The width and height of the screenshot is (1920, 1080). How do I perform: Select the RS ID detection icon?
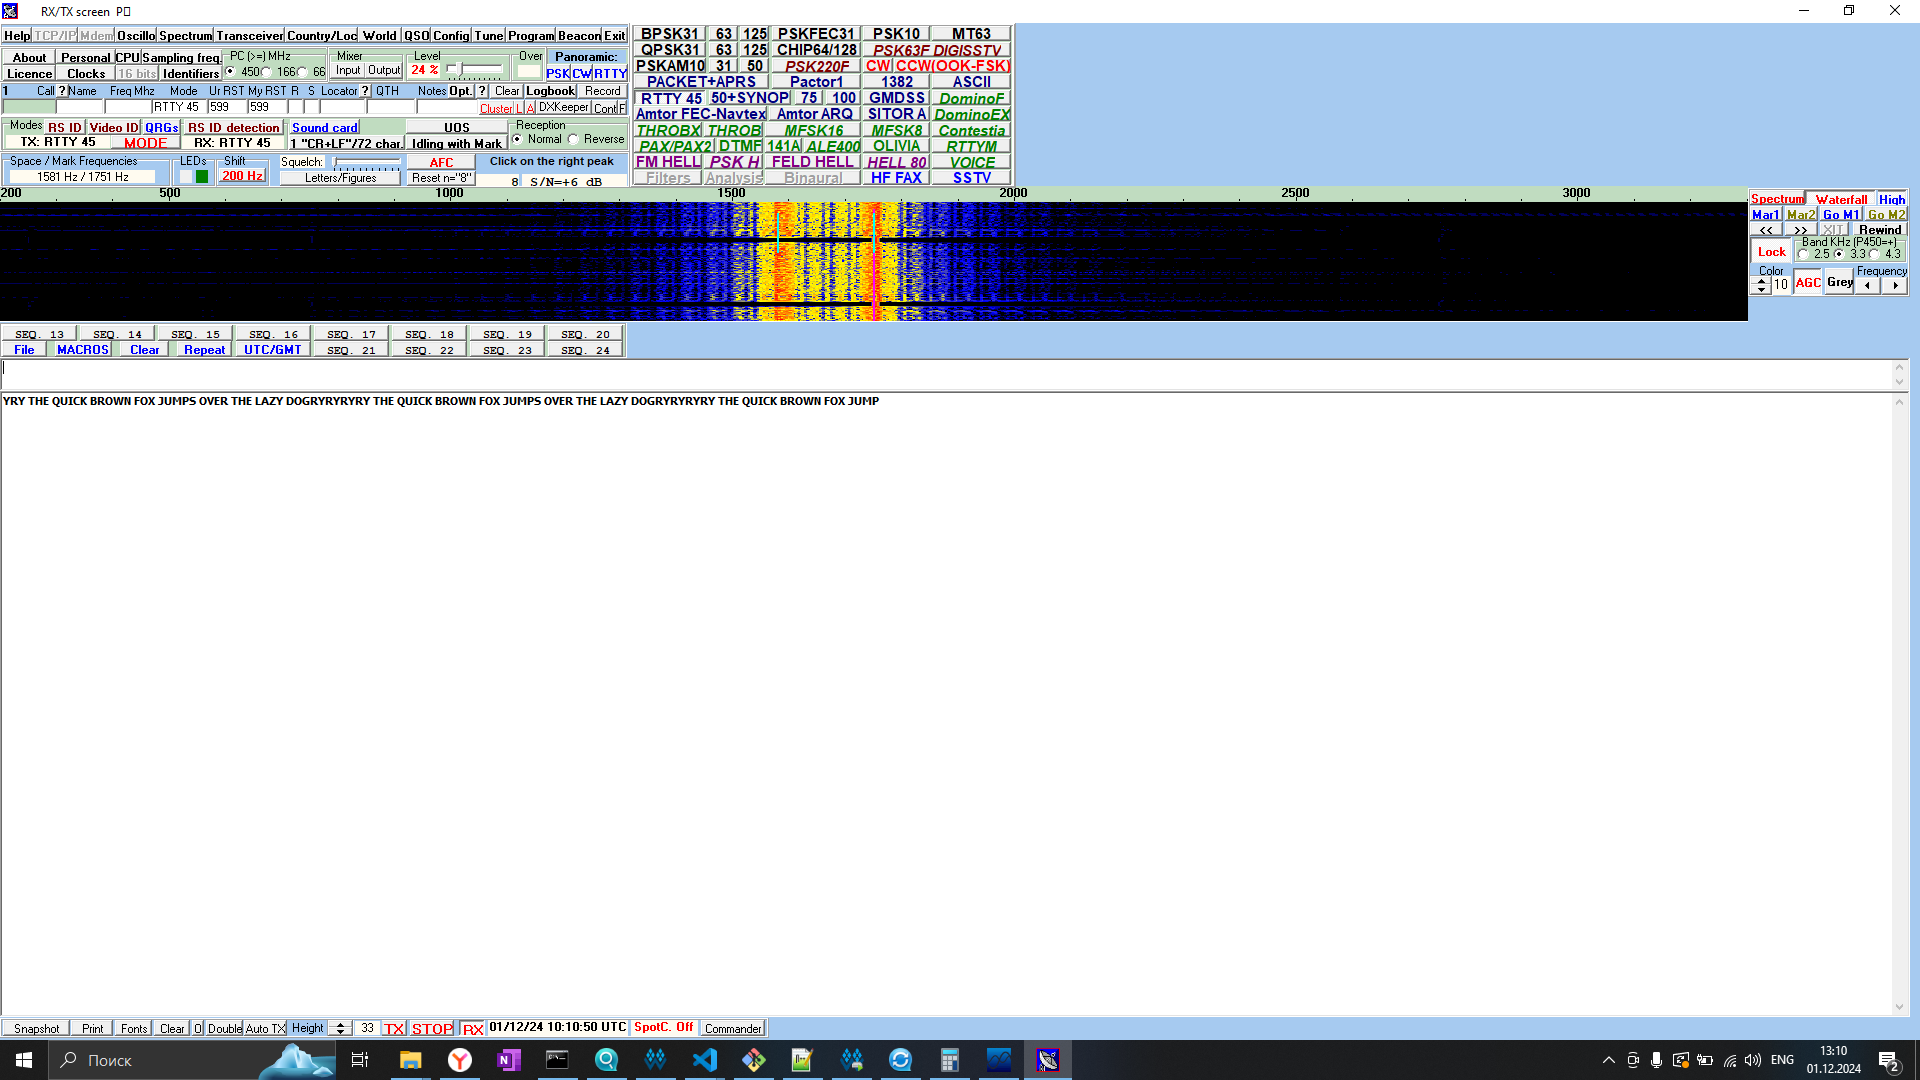pos(232,127)
